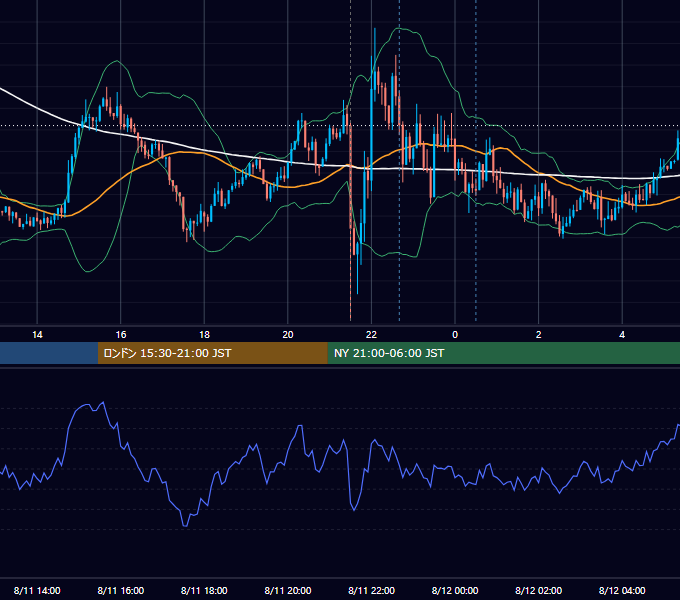This screenshot has height=600, width=680.
Task: Click the 14 hour label on price chart axis
Action: (37, 335)
